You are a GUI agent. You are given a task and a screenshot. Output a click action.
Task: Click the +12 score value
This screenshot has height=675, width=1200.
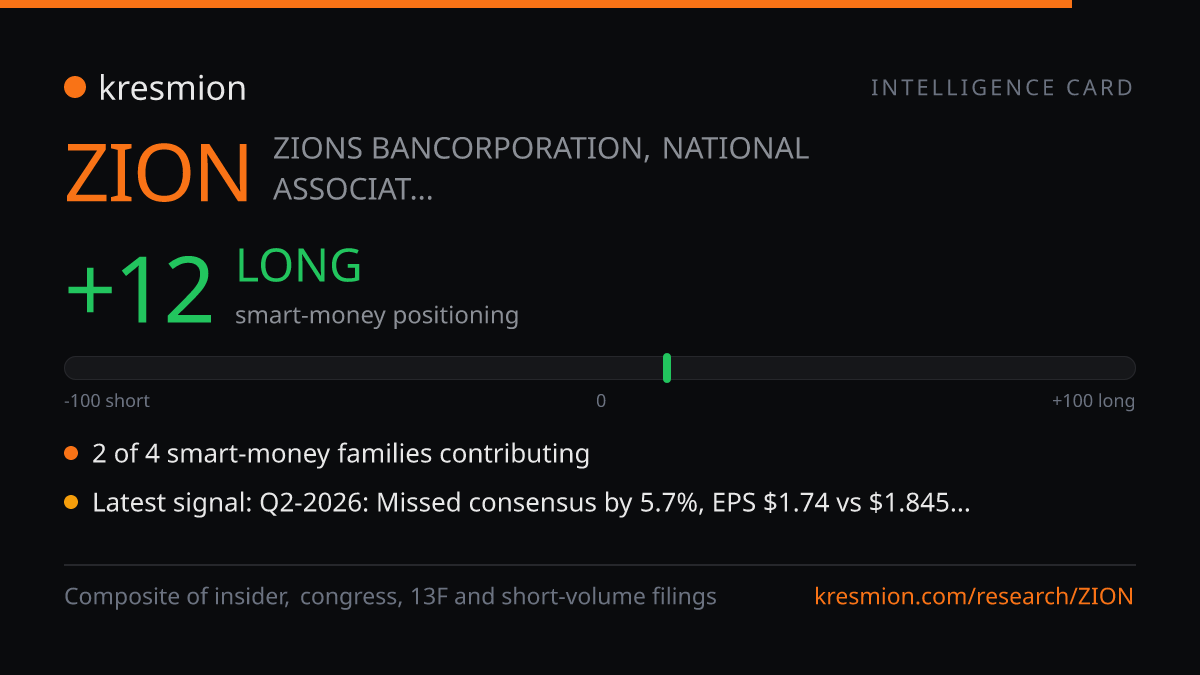pyautogui.click(x=140, y=291)
